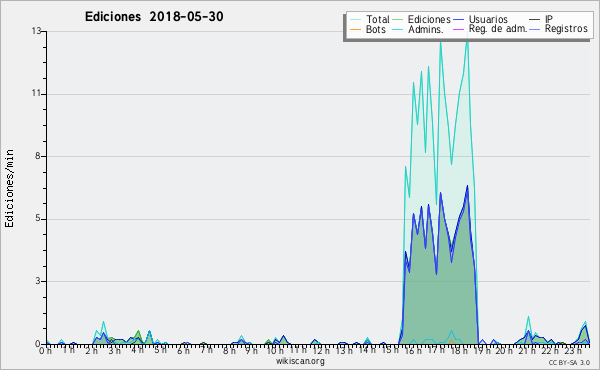Click the wikiscan.org label below chart
The height and width of the screenshot is (370, 600).
click(300, 361)
